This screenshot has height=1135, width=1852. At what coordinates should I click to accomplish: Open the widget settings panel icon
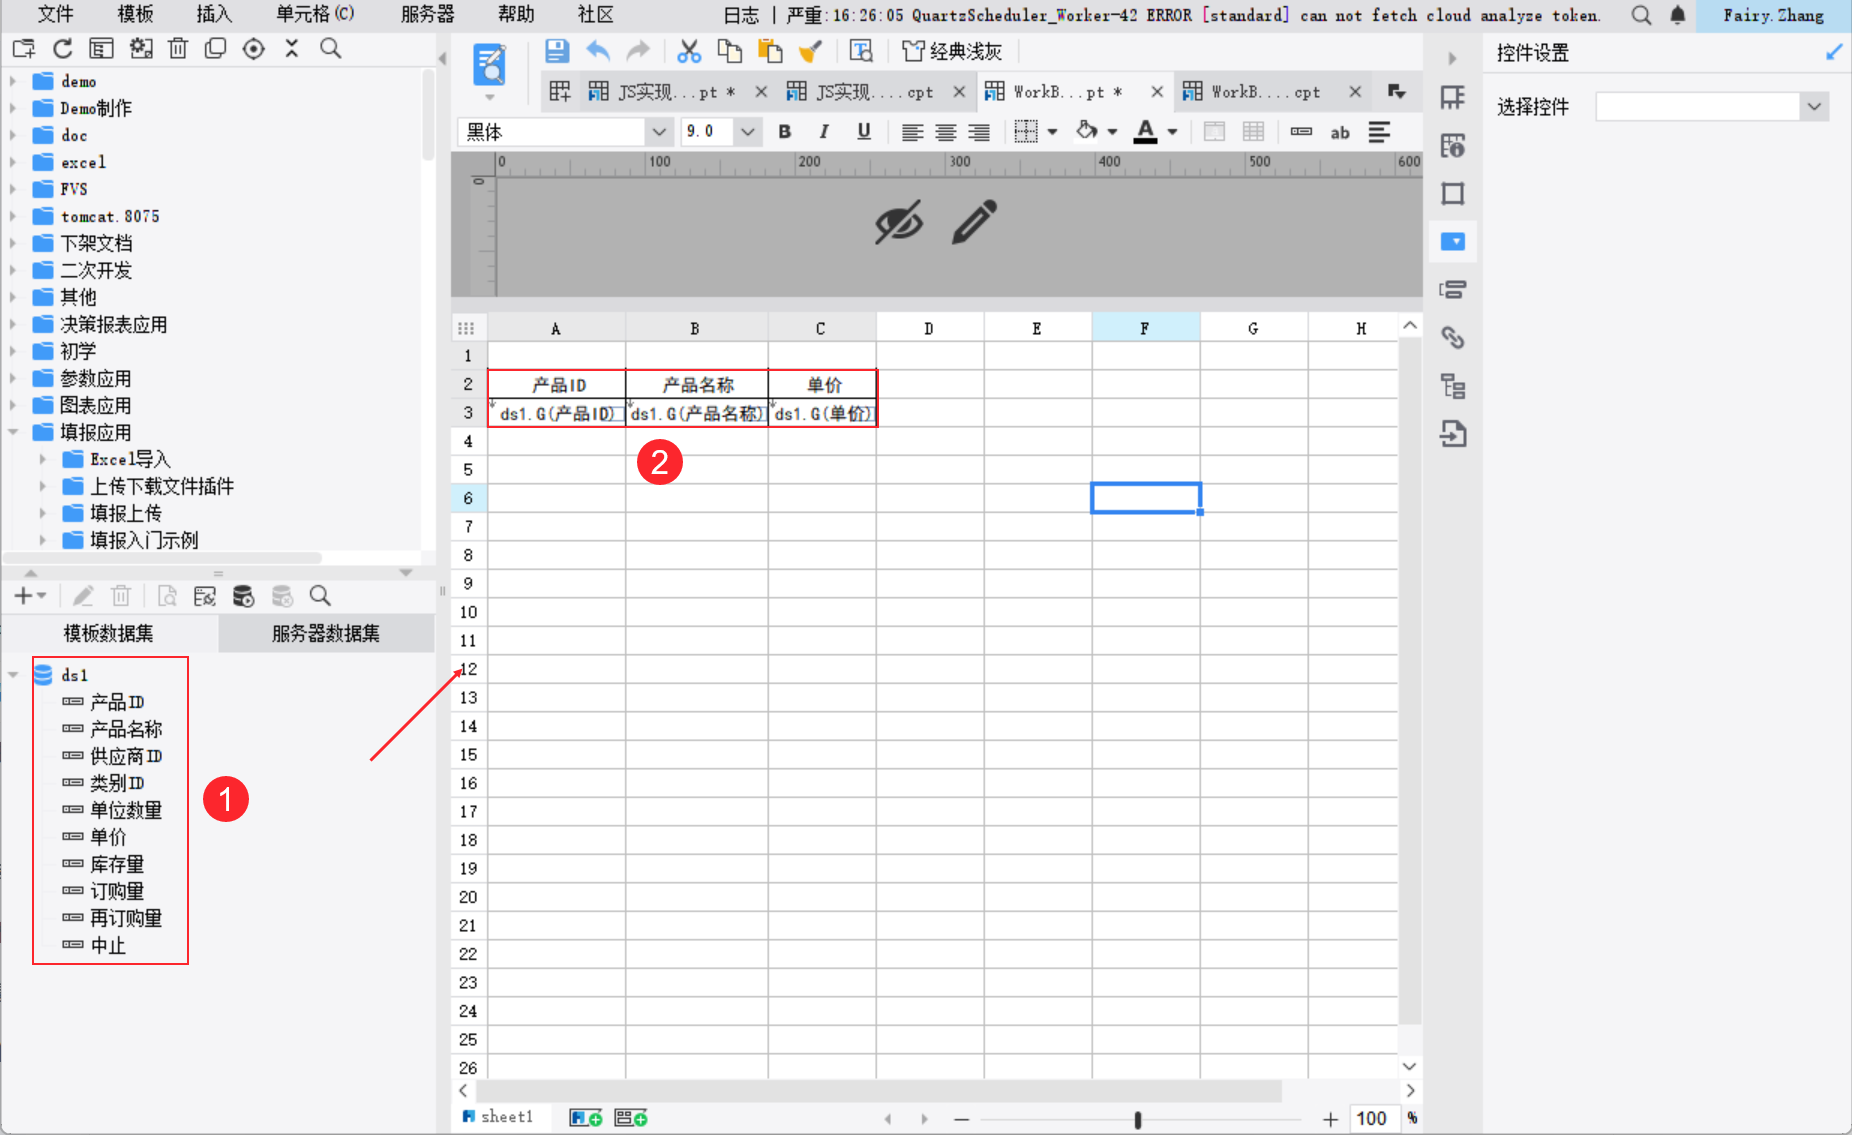click(x=1453, y=241)
